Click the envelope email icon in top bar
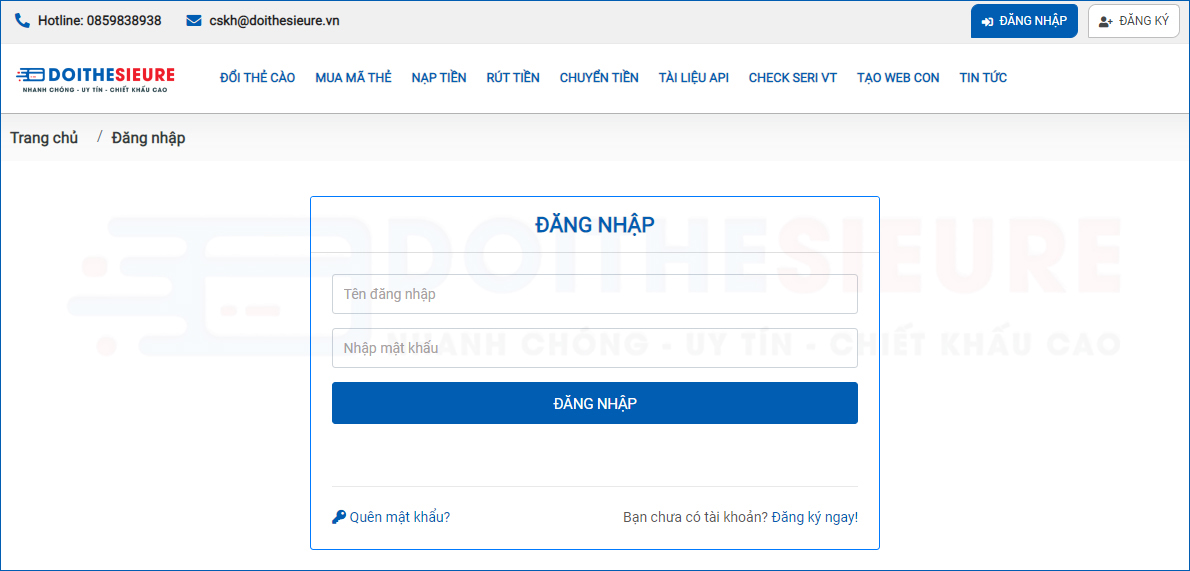Screen dimensions: 1190x571 (194, 21)
